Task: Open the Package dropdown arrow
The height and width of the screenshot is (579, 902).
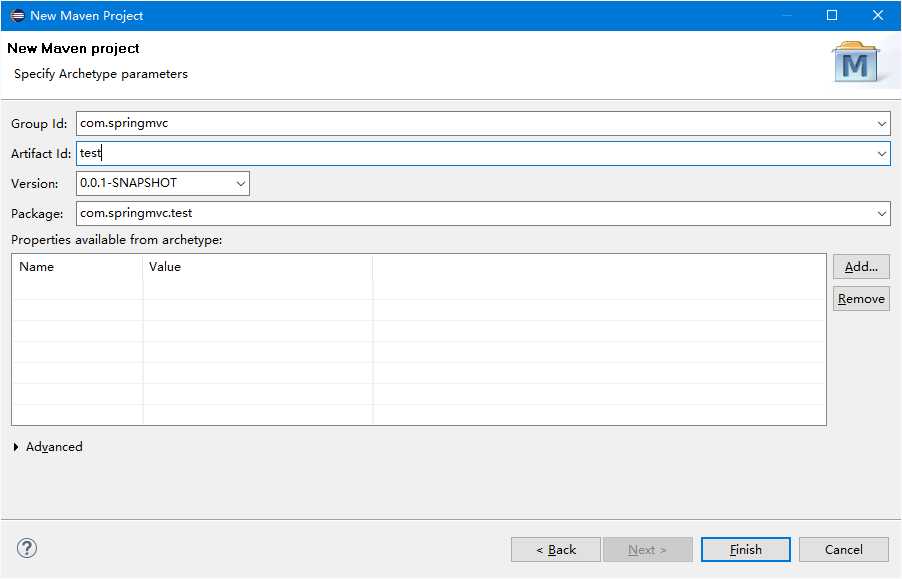Action: (x=881, y=213)
